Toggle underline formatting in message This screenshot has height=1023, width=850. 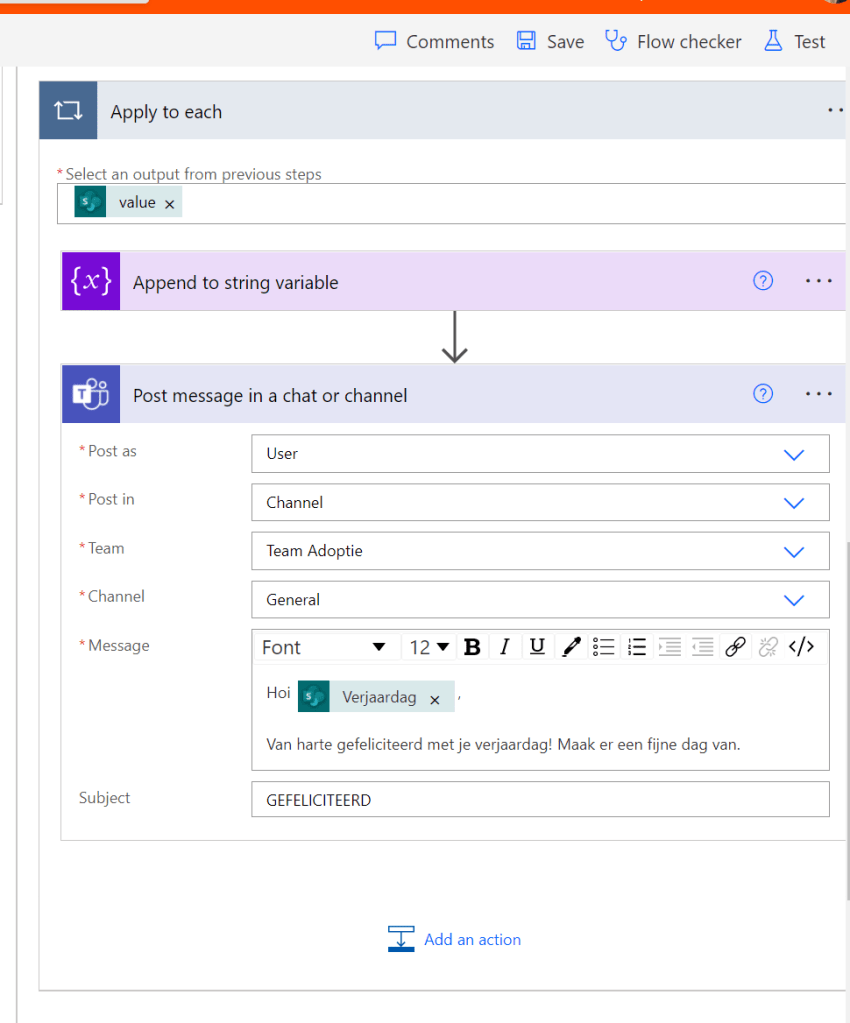point(537,647)
